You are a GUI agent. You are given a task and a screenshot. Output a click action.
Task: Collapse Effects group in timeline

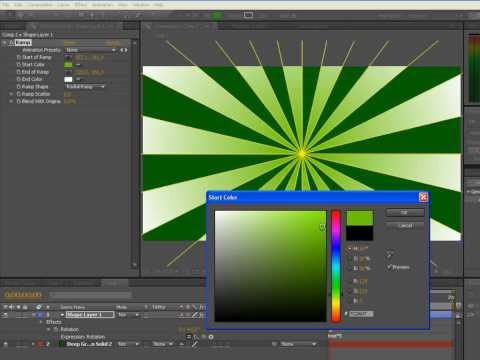click(x=42, y=322)
